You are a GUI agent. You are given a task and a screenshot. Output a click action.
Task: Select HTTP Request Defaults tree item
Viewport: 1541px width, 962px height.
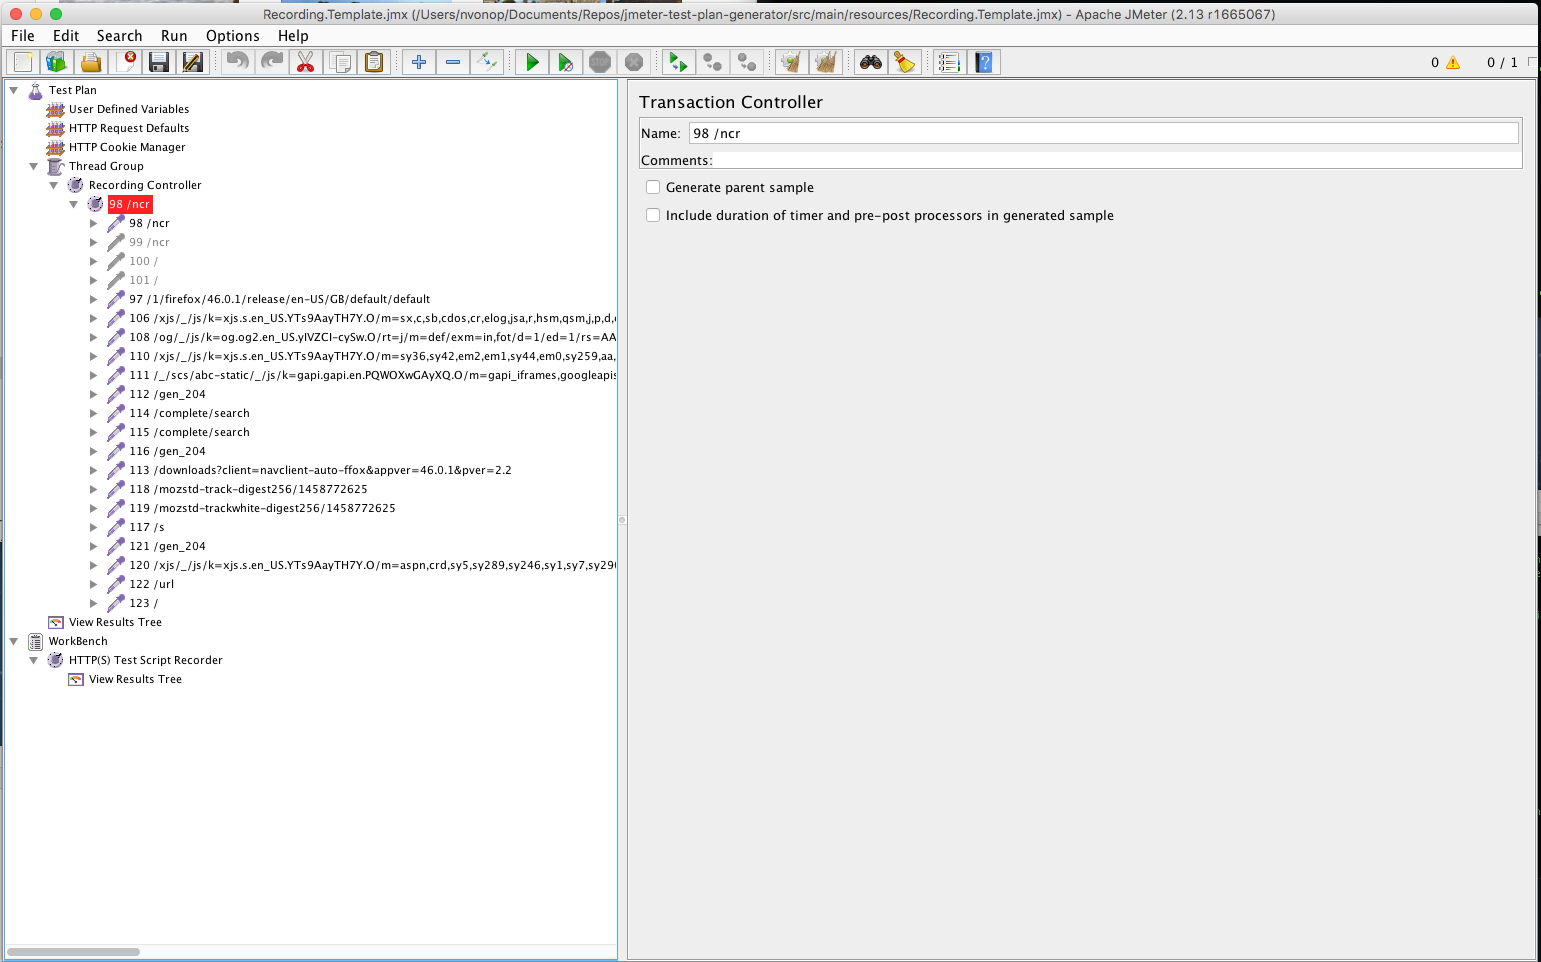click(x=129, y=128)
